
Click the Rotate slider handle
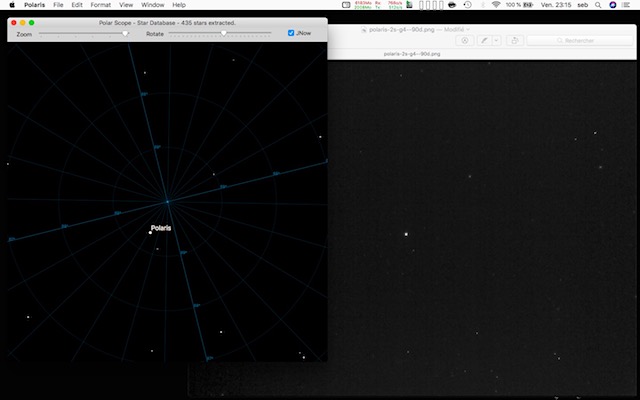click(223, 33)
